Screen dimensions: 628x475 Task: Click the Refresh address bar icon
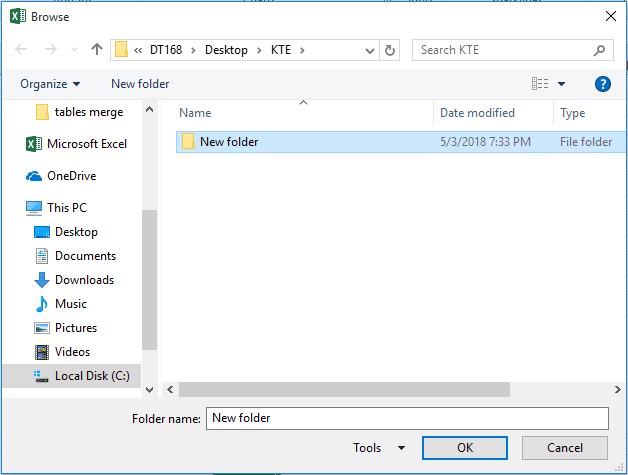pyautogui.click(x=390, y=49)
